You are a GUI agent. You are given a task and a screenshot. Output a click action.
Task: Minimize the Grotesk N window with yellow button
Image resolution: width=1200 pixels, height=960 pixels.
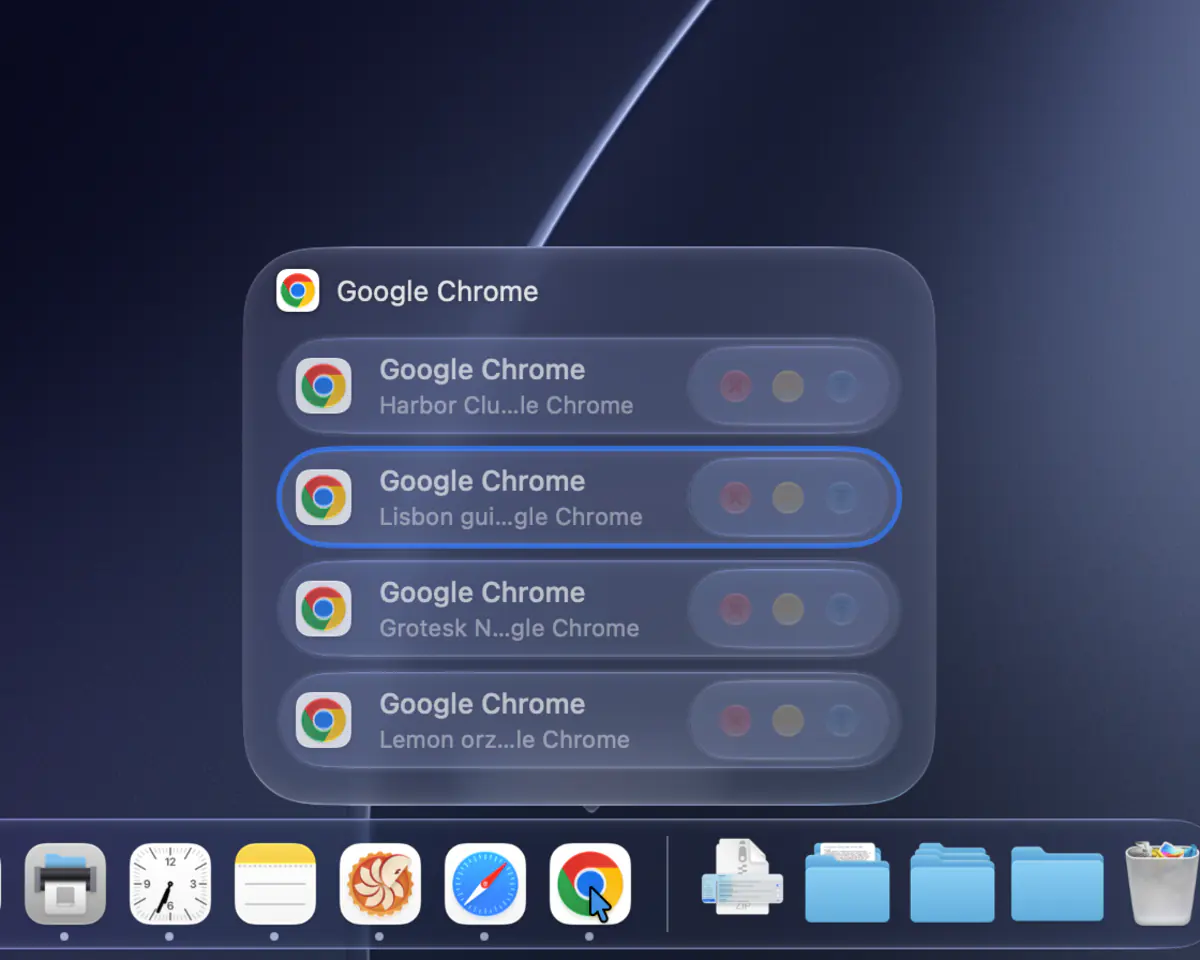pos(788,609)
